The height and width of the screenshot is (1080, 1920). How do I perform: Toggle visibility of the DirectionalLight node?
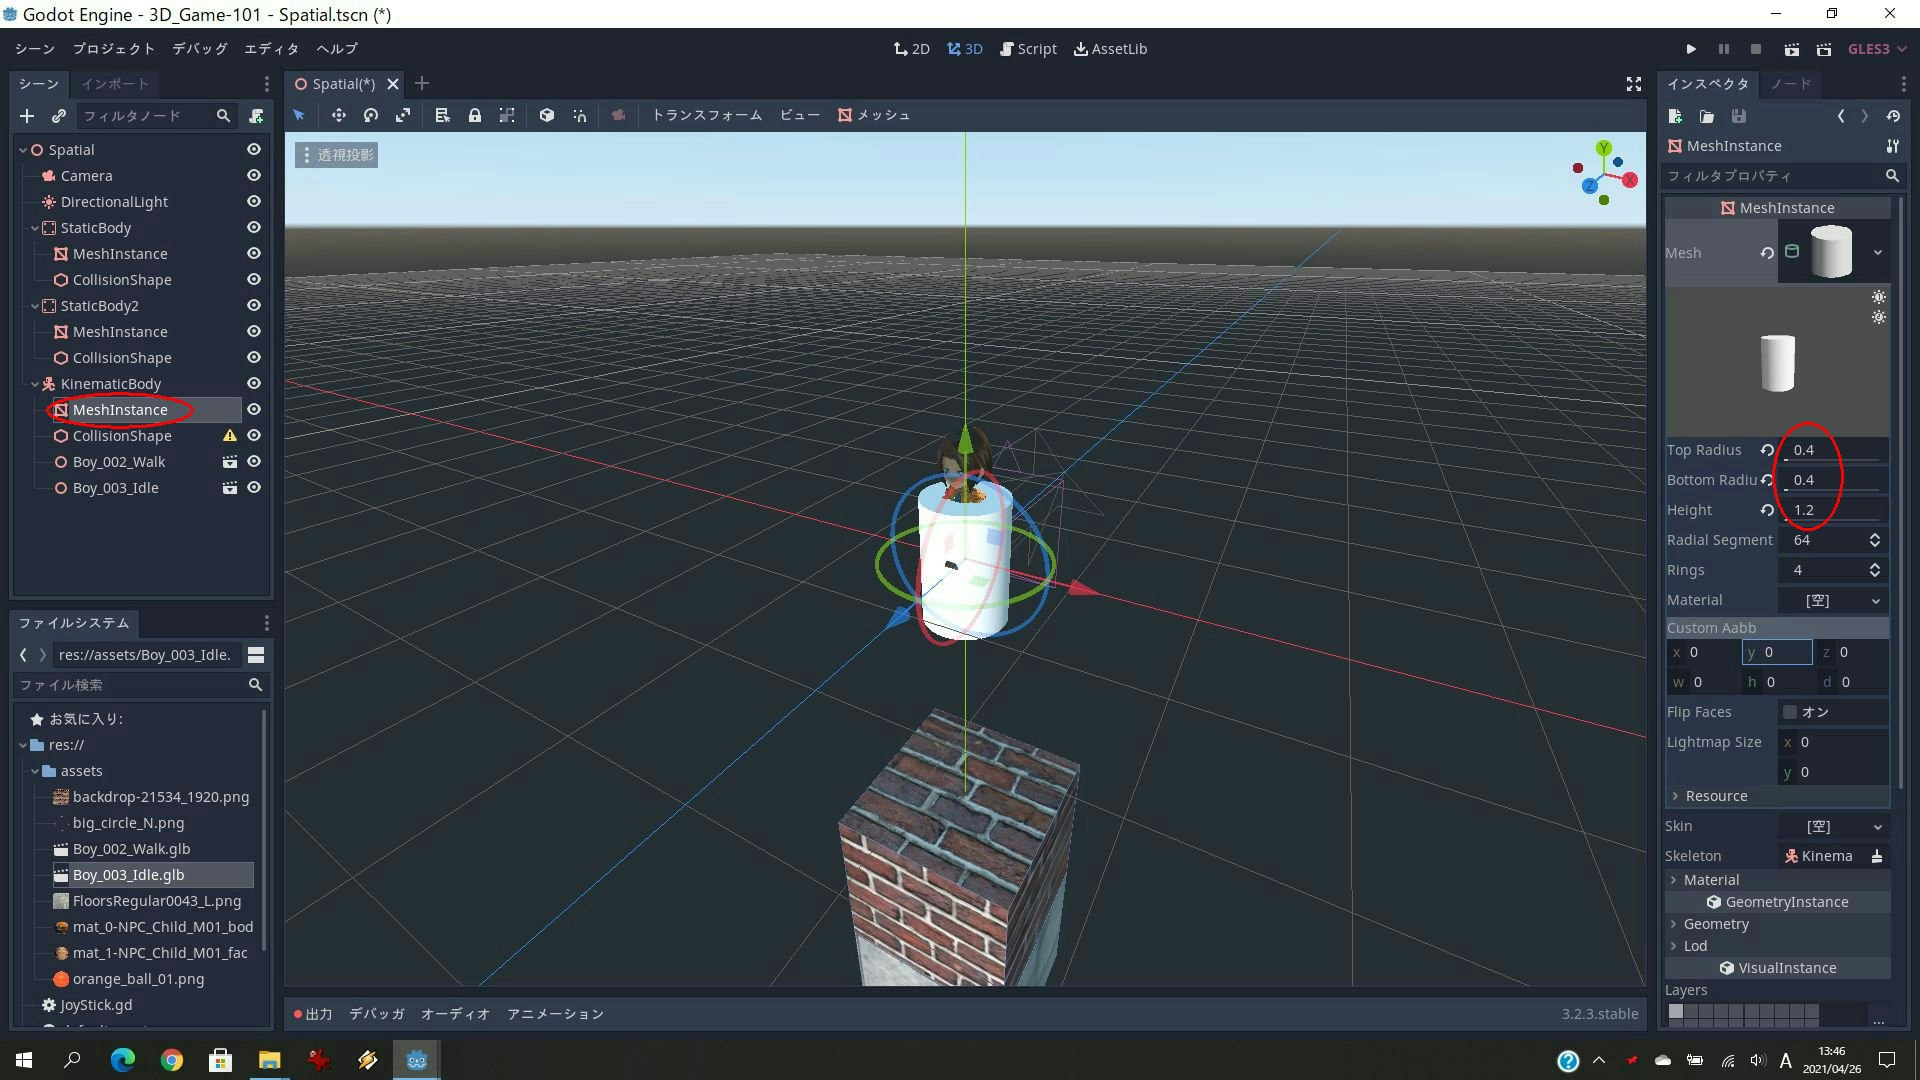(253, 201)
